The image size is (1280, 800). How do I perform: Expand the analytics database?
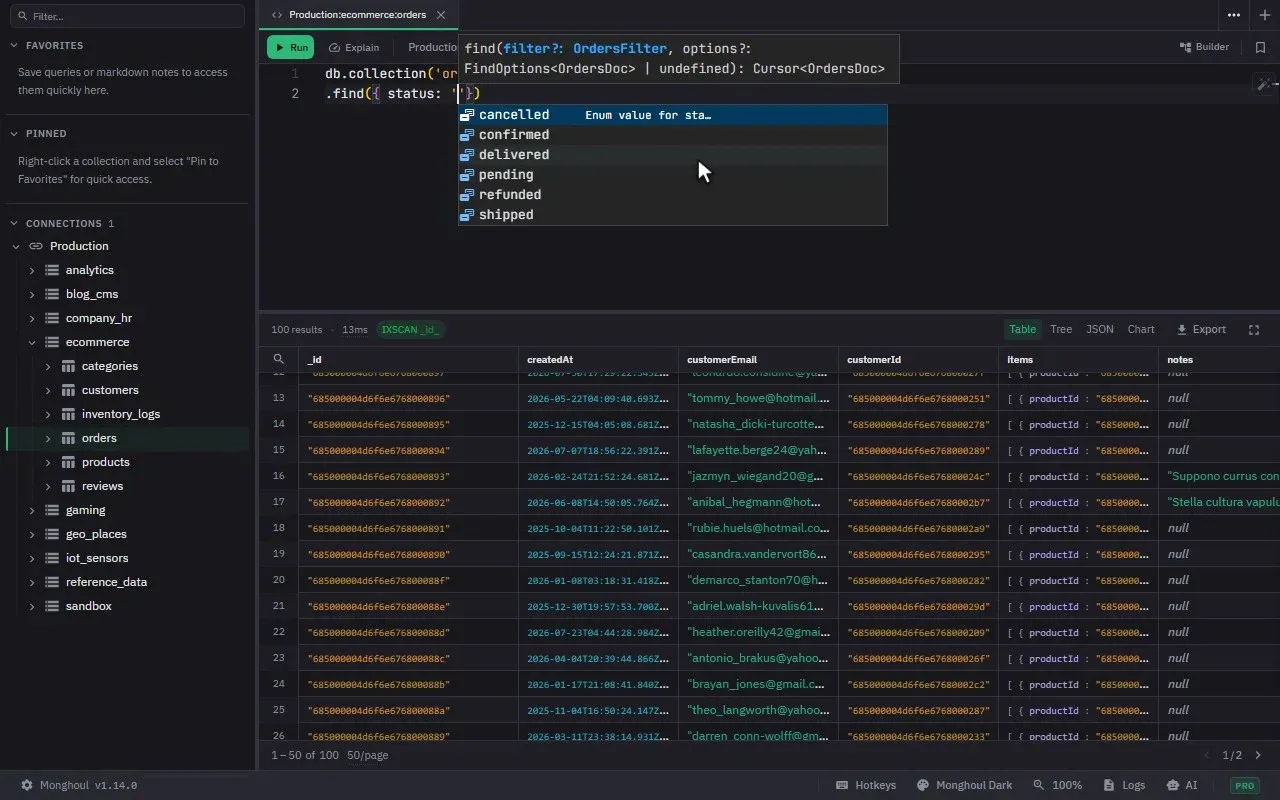(x=32, y=270)
